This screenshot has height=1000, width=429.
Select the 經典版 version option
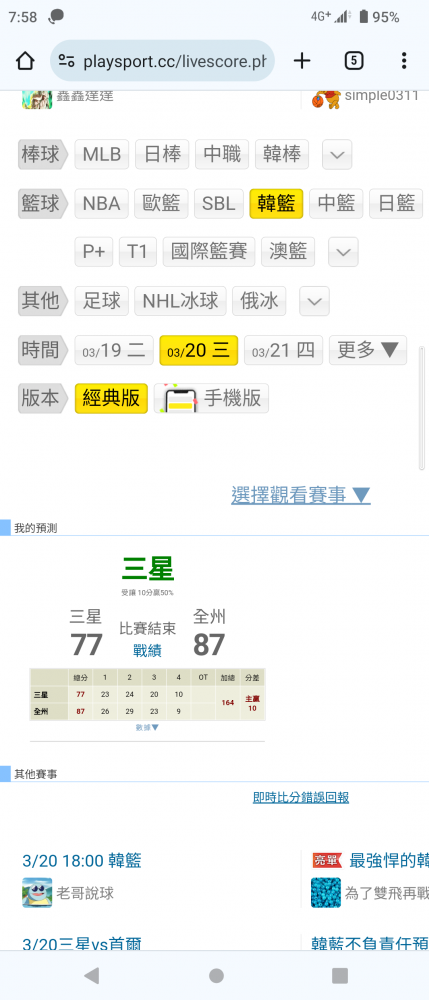tap(112, 399)
